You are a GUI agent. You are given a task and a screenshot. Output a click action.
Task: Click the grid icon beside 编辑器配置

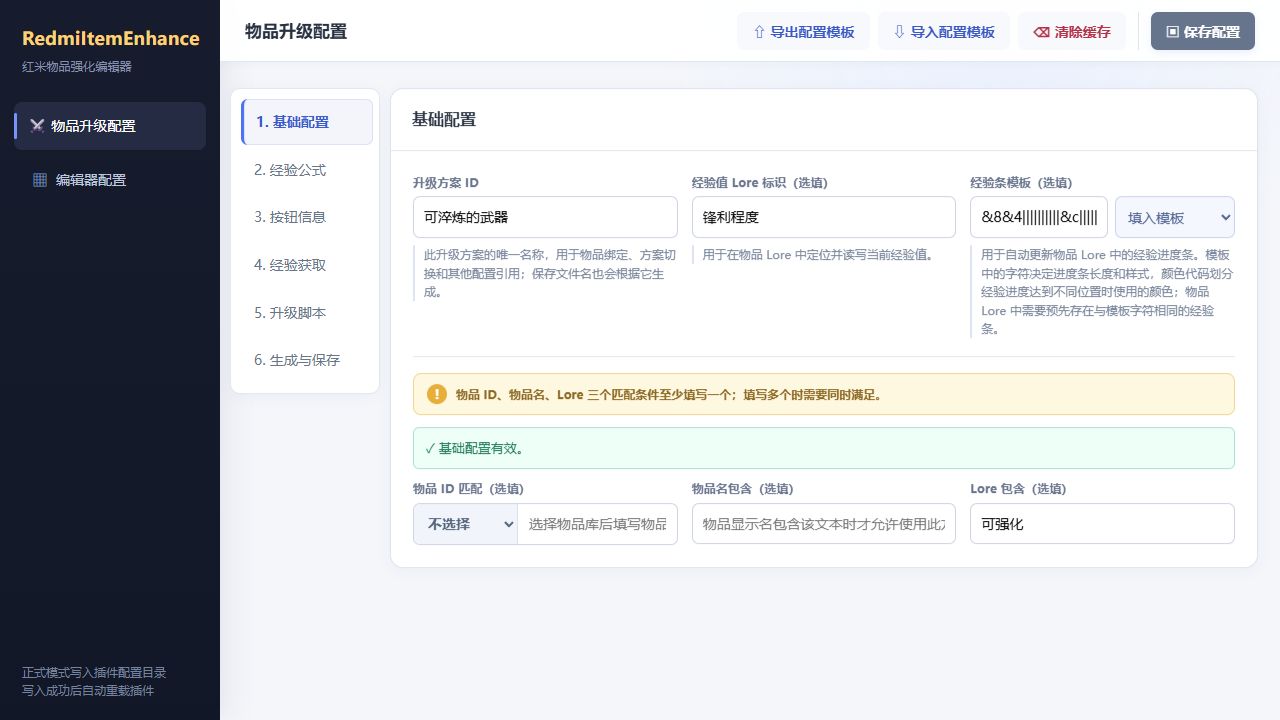point(40,180)
